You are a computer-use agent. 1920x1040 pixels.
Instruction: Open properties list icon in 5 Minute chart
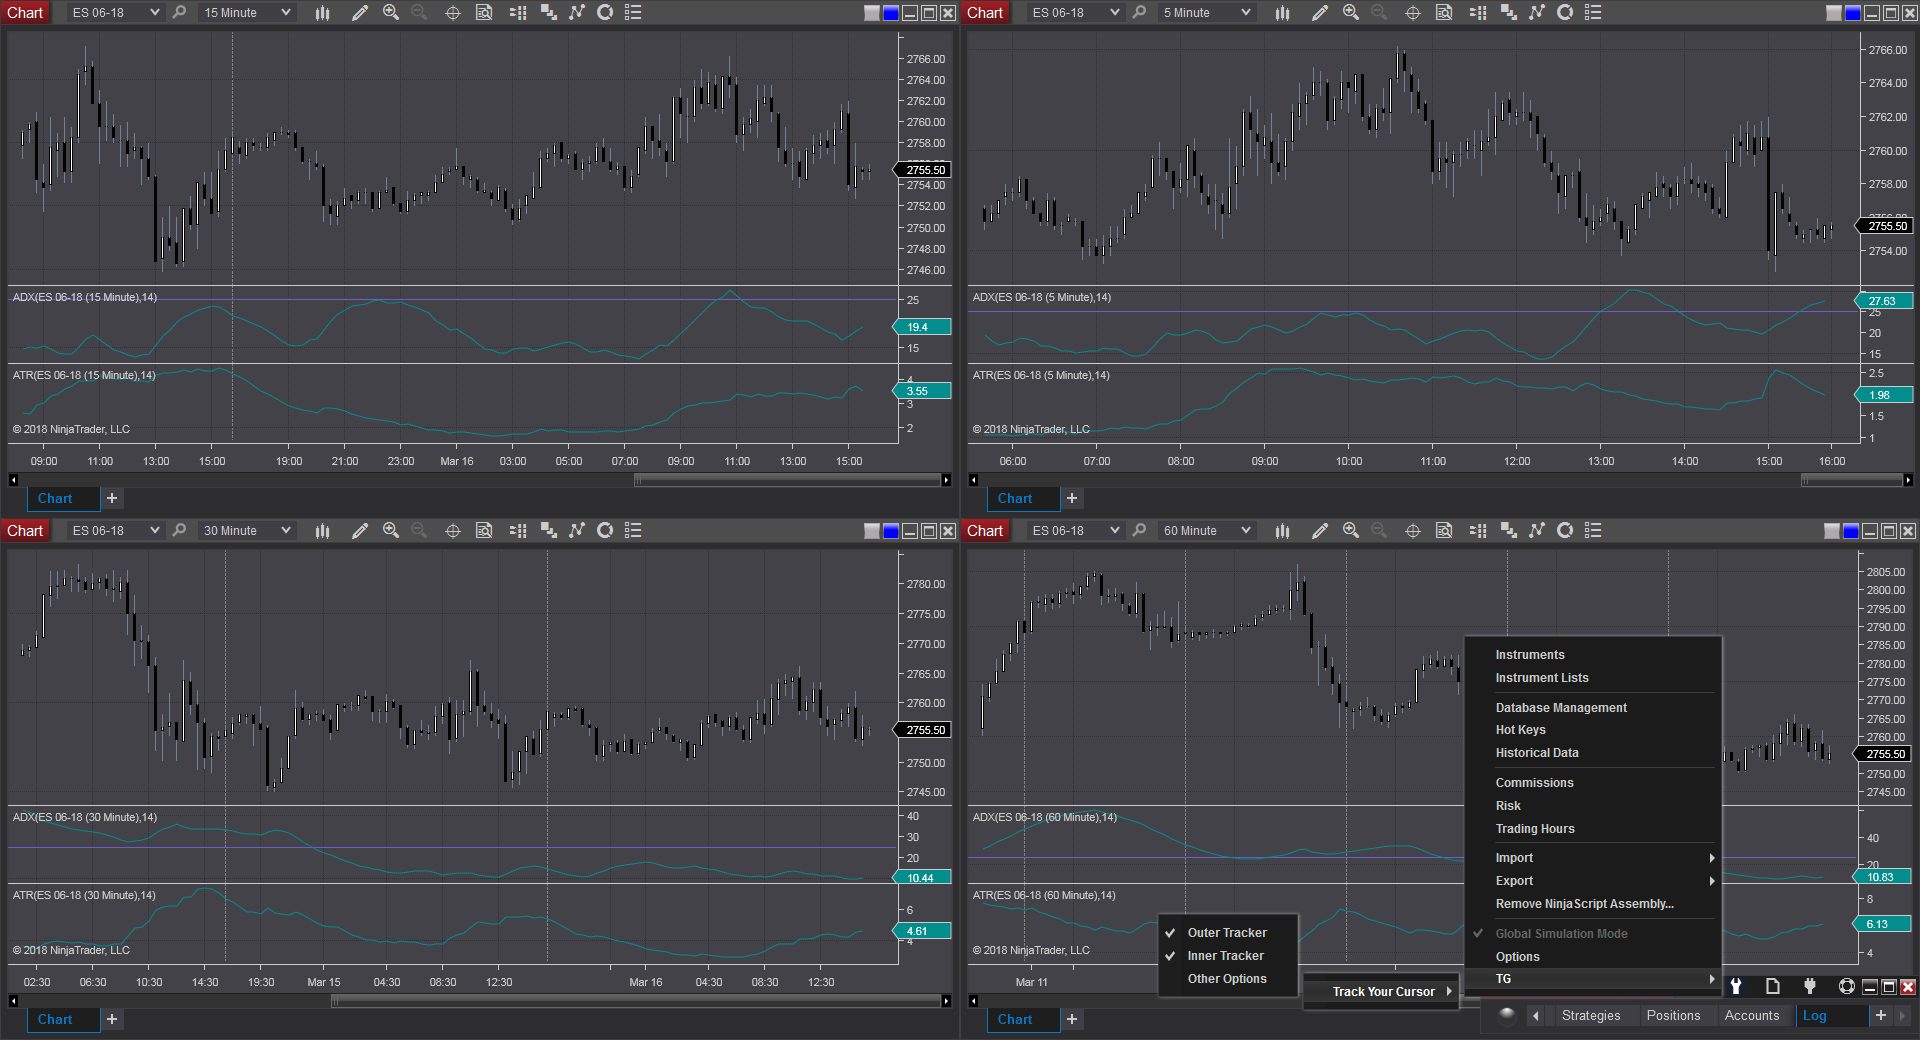click(1593, 12)
